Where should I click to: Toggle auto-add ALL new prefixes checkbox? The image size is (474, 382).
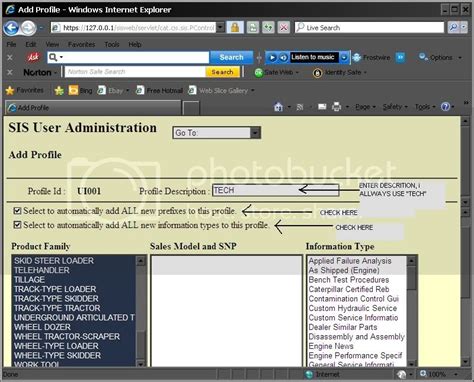(x=17, y=211)
